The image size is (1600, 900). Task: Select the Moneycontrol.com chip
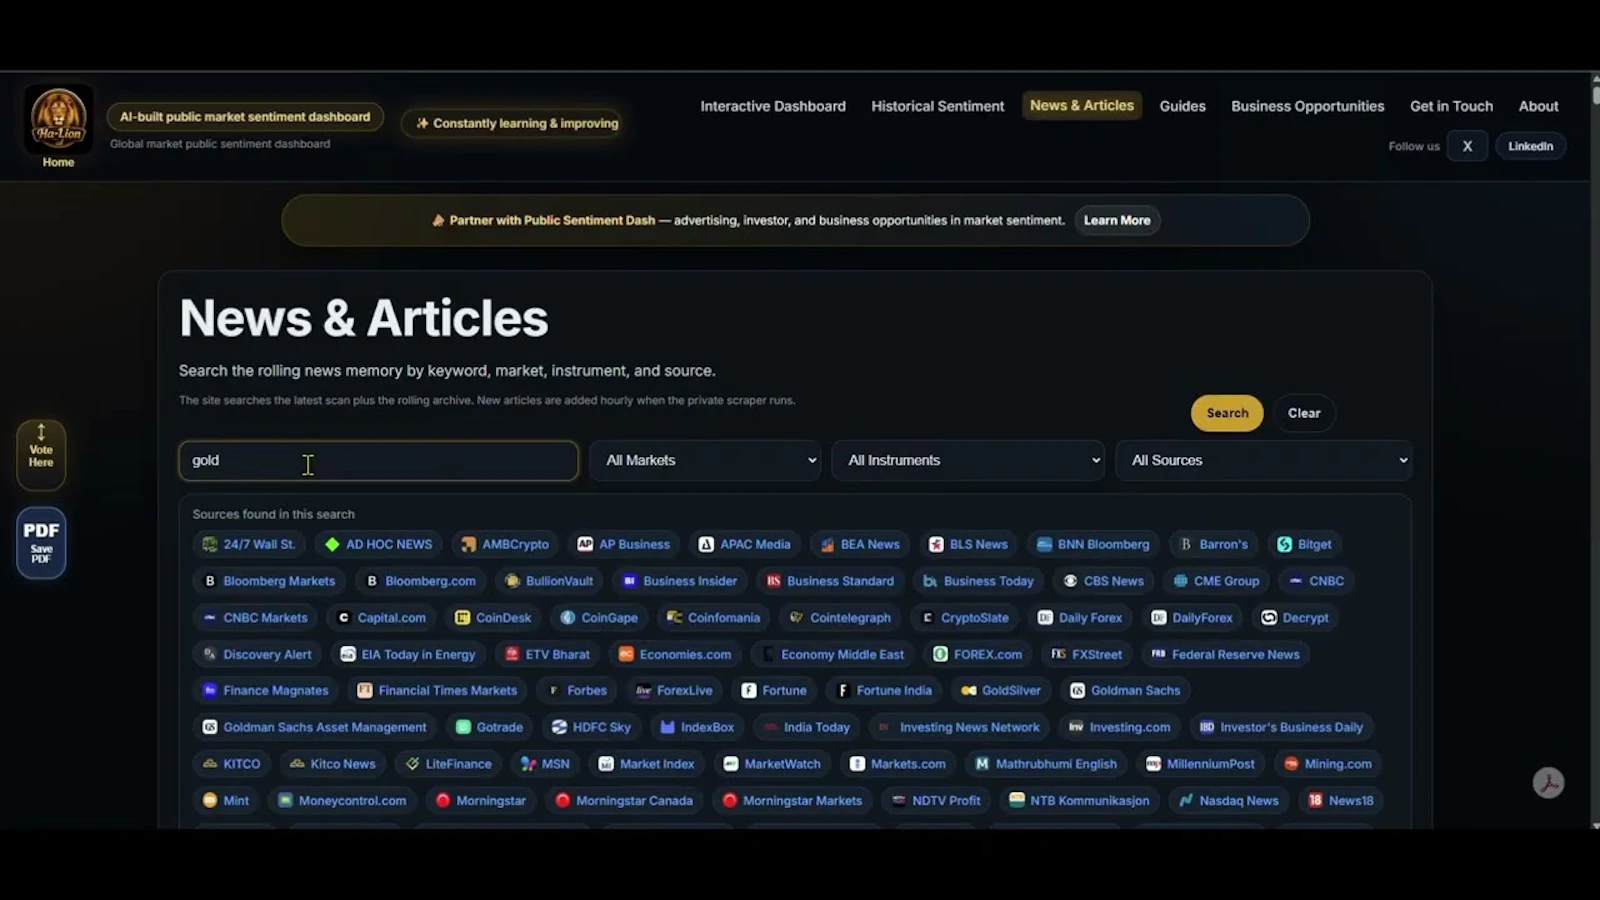coord(342,800)
